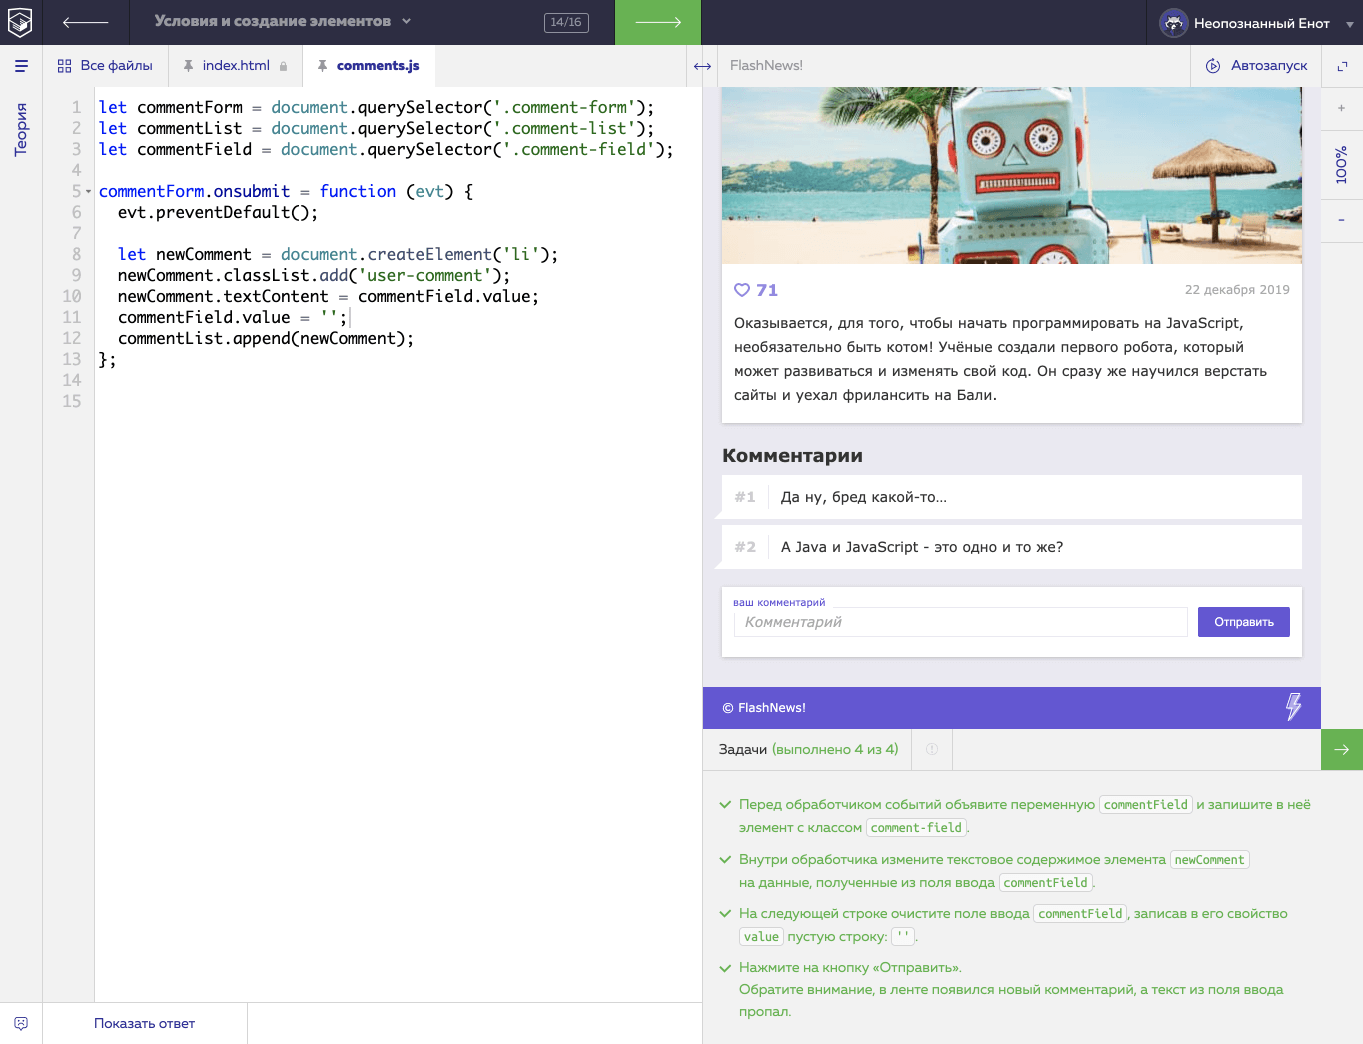
Task: Open the hamburger menu icon
Action: click(x=21, y=66)
